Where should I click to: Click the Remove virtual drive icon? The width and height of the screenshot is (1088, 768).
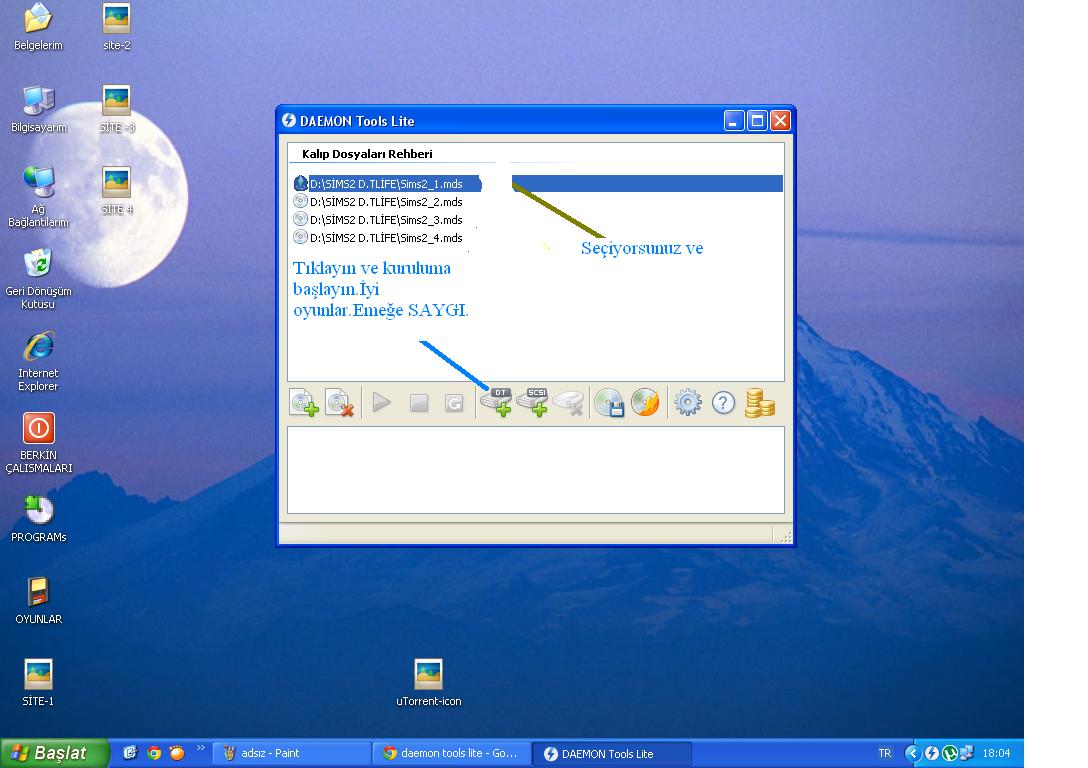(568, 402)
